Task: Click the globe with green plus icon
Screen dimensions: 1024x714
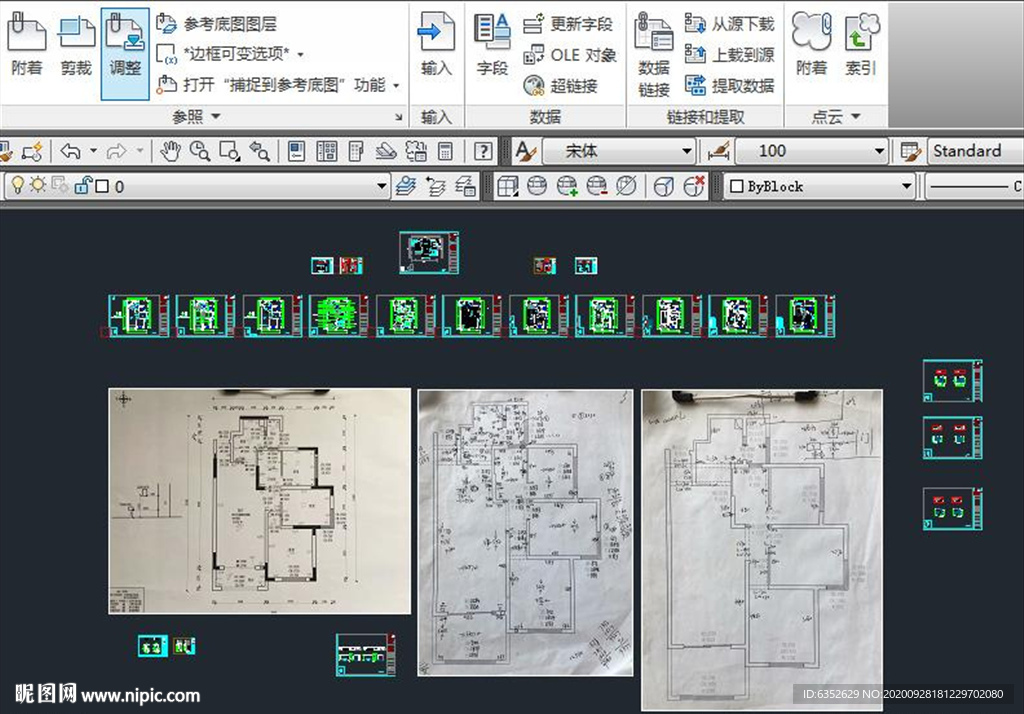Action: [x=567, y=187]
